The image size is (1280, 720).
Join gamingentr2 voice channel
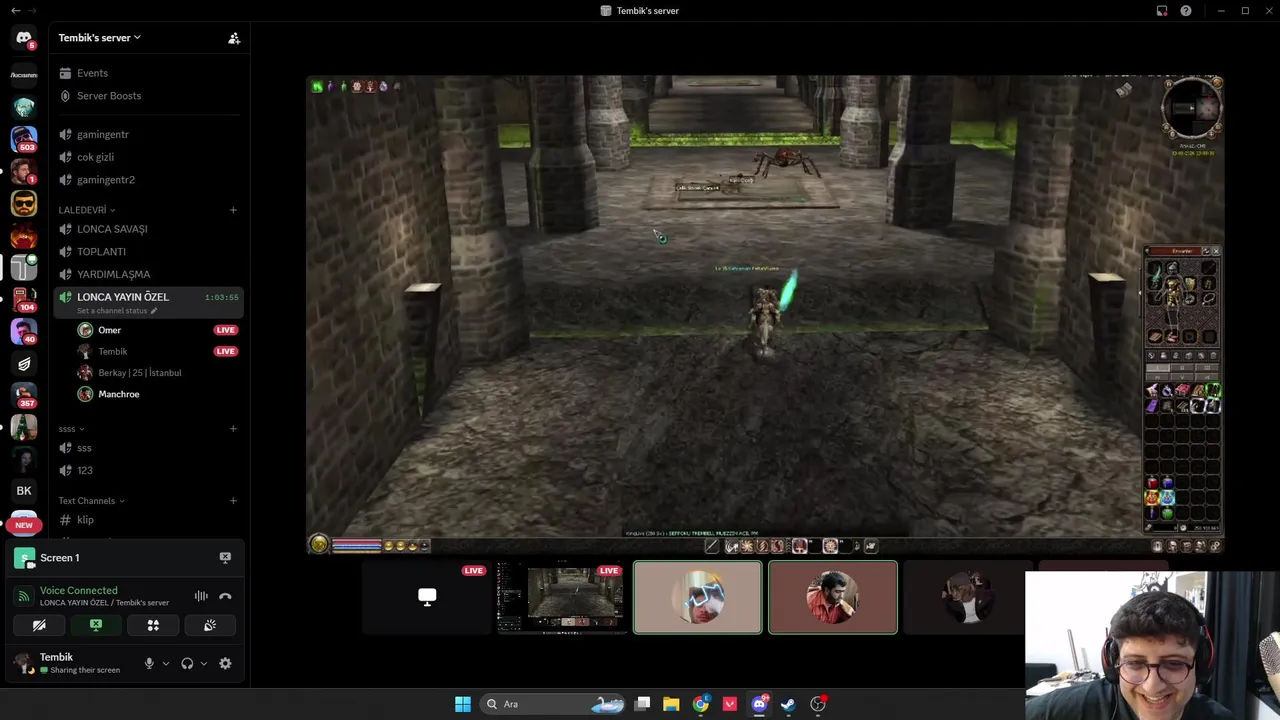point(149,180)
